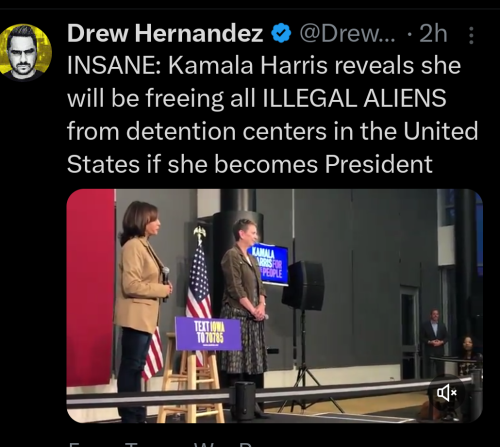Open the three-dot more options menu

[x=471, y=35]
